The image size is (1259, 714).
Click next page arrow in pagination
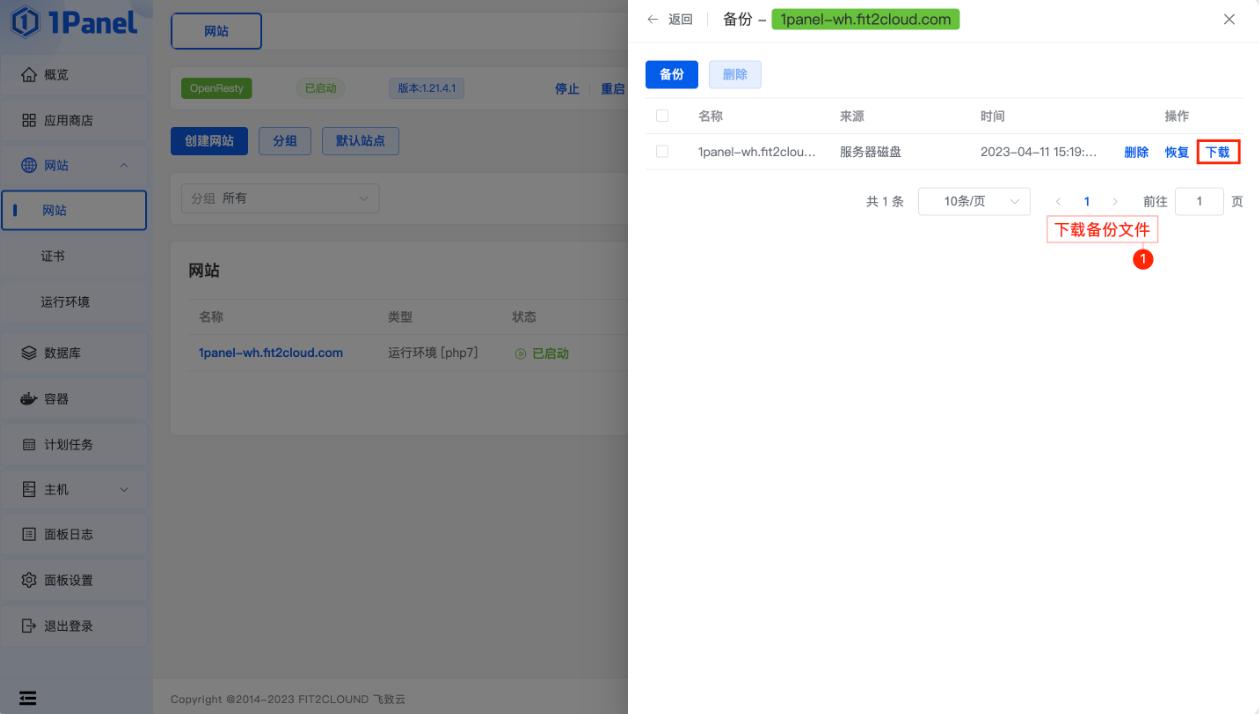point(1115,202)
